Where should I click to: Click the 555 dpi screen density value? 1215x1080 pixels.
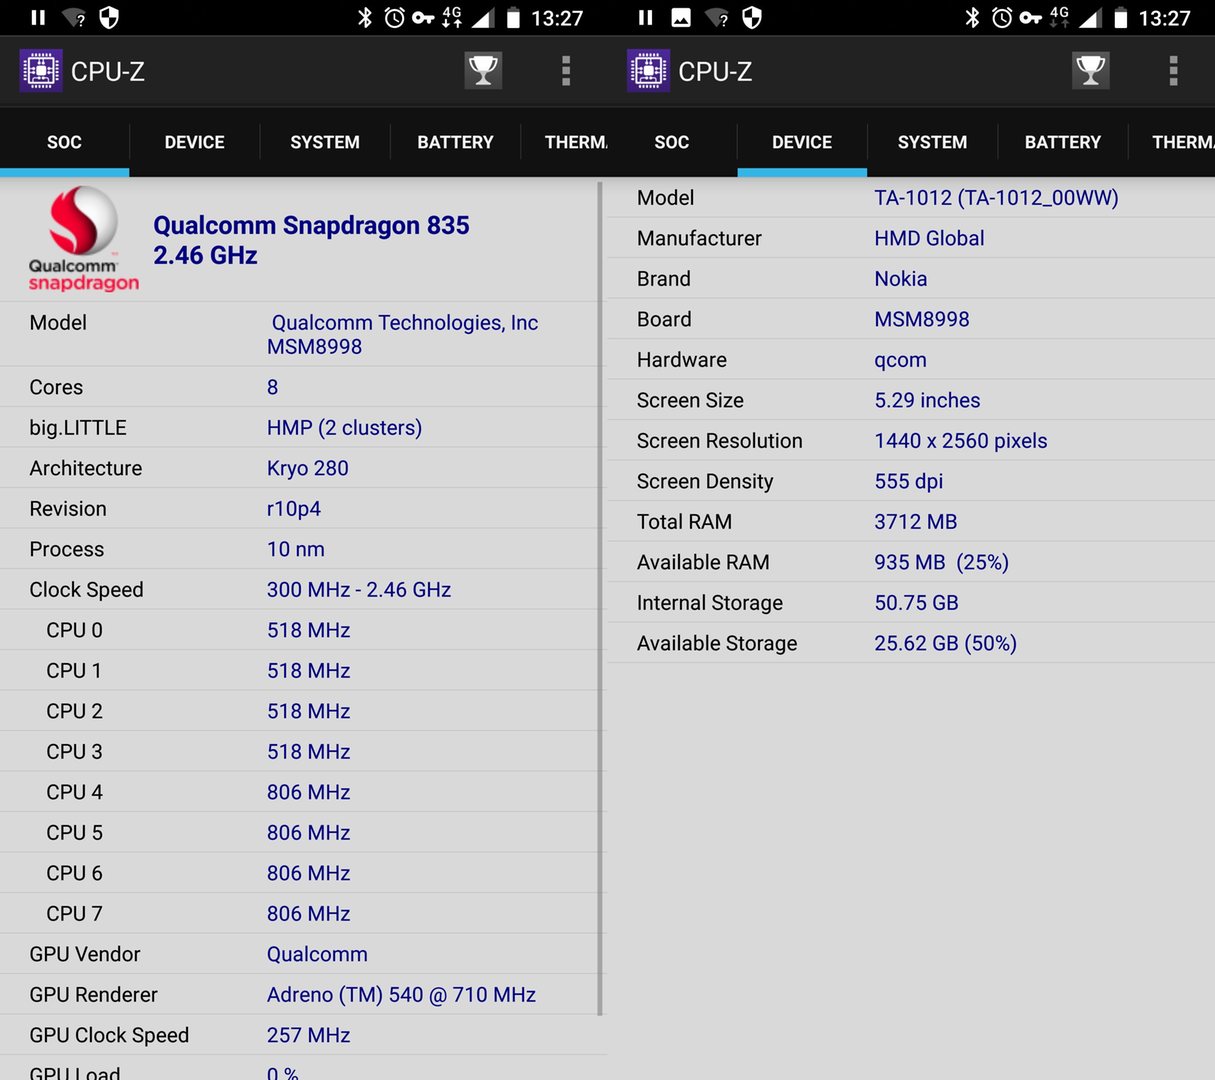[908, 481]
